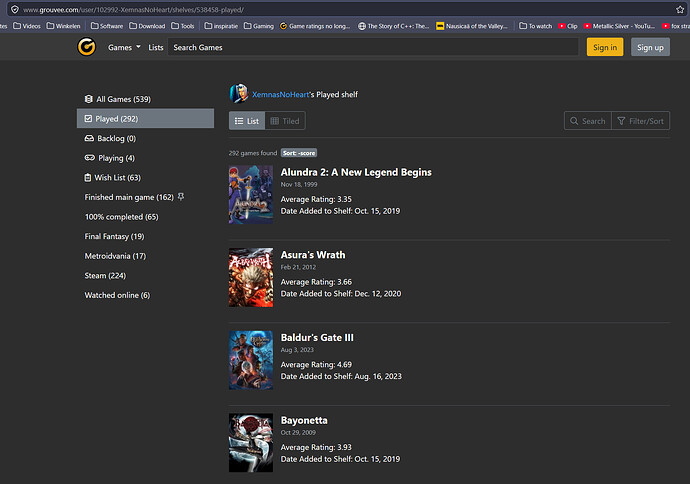690x484 pixels.
Task: Open Asura's Wrath game title
Action: tap(313, 255)
